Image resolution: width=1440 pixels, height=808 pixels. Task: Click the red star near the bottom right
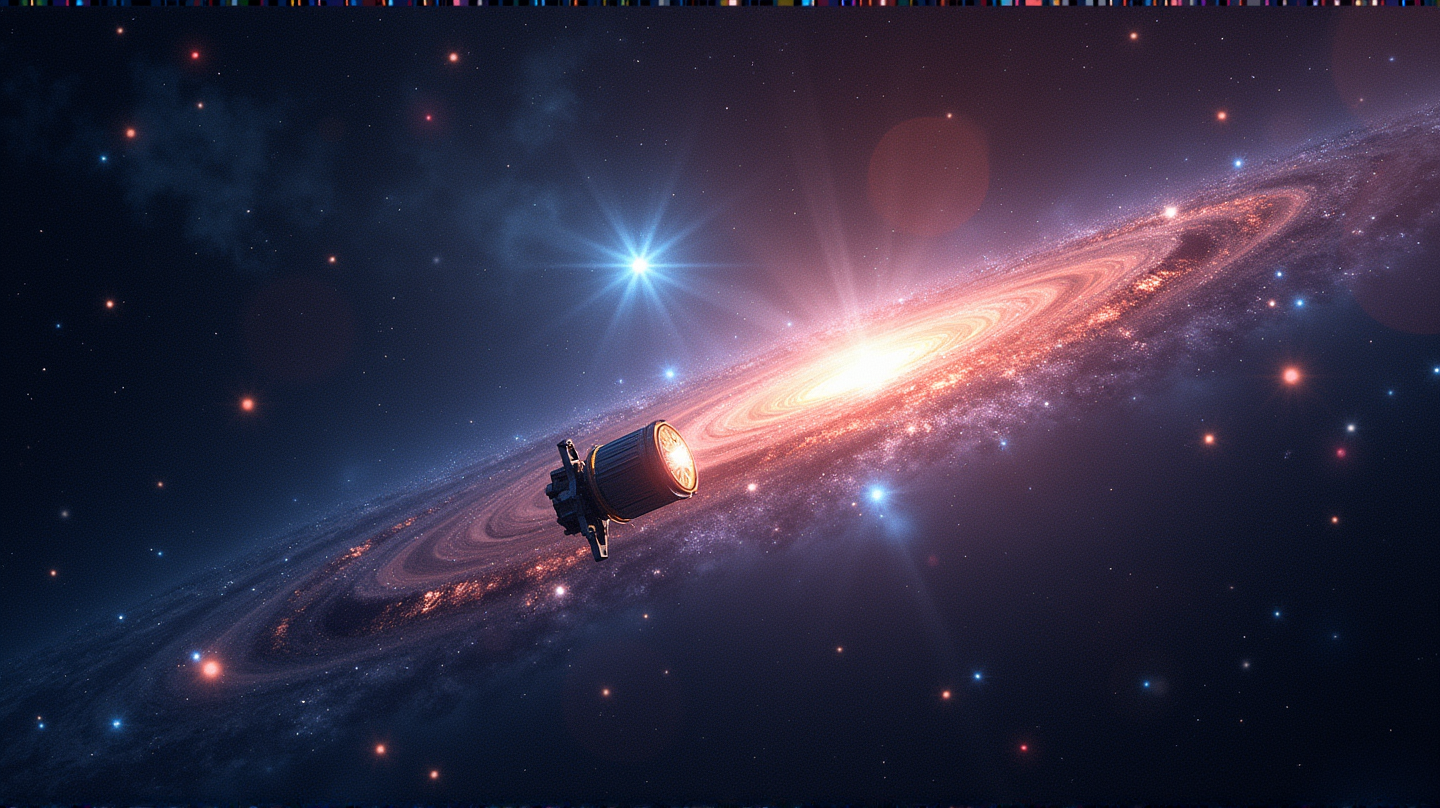tap(1021, 747)
